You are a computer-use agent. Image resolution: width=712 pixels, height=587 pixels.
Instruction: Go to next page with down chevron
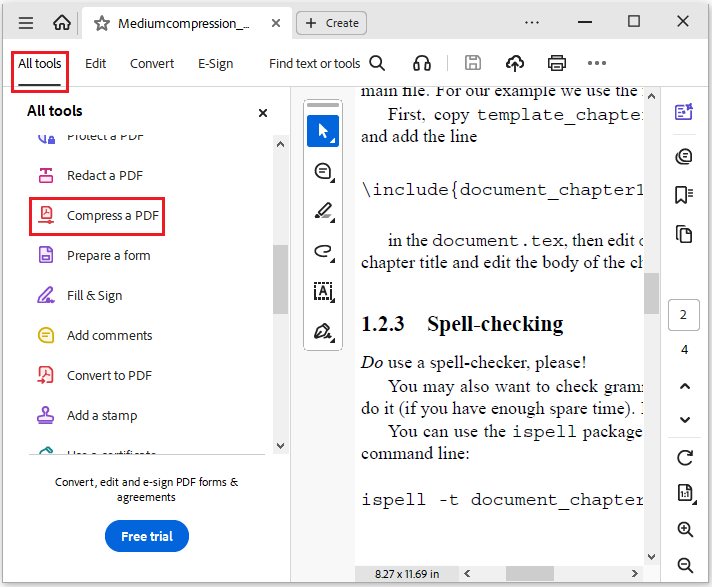[x=685, y=419]
